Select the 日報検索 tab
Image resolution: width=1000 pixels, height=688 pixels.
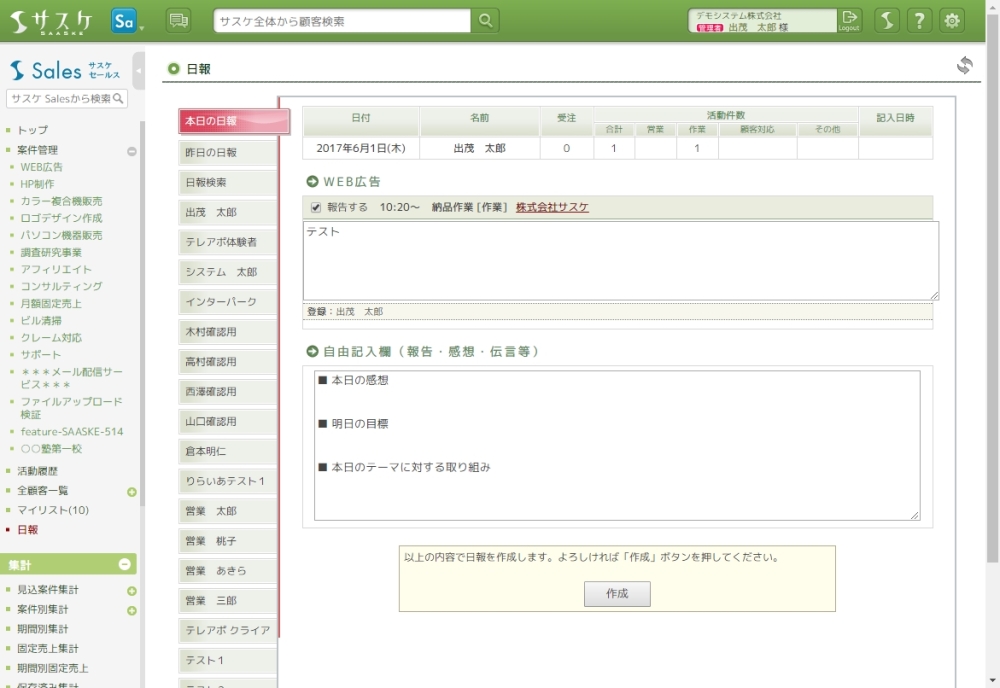(227, 183)
